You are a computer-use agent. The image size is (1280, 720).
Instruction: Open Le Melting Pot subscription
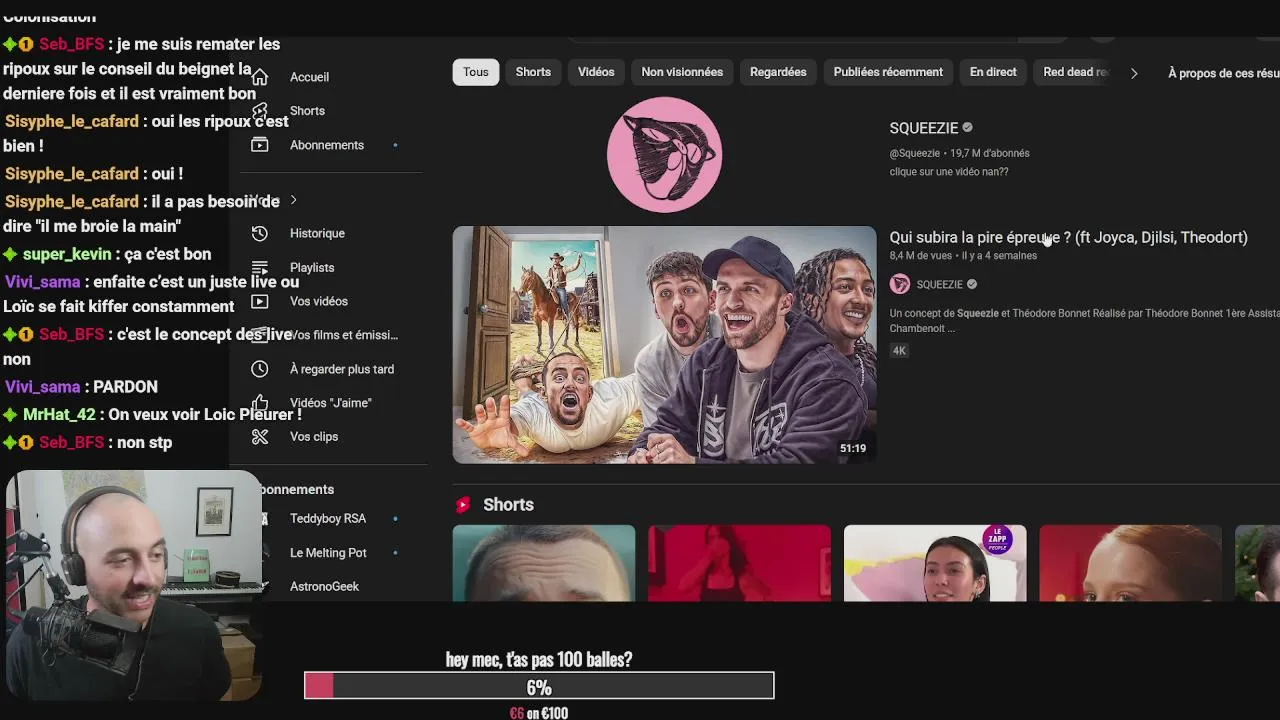[328, 553]
